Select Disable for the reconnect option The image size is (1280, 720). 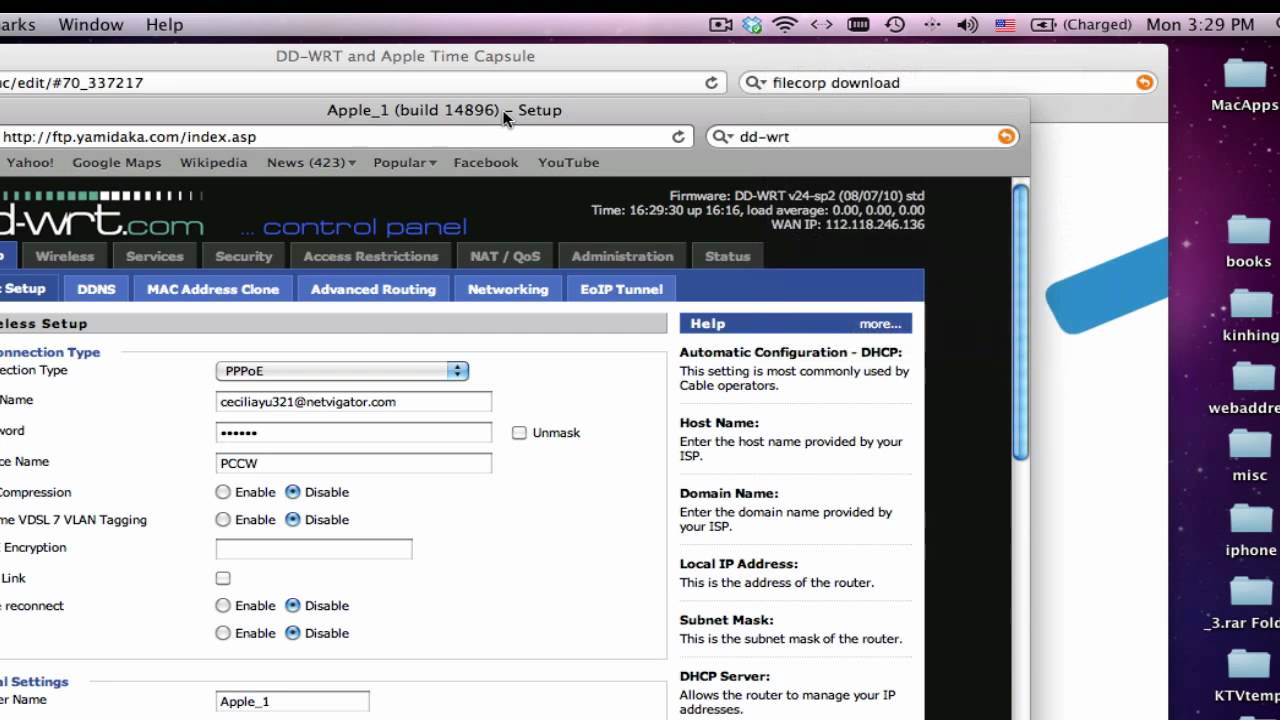tap(292, 605)
